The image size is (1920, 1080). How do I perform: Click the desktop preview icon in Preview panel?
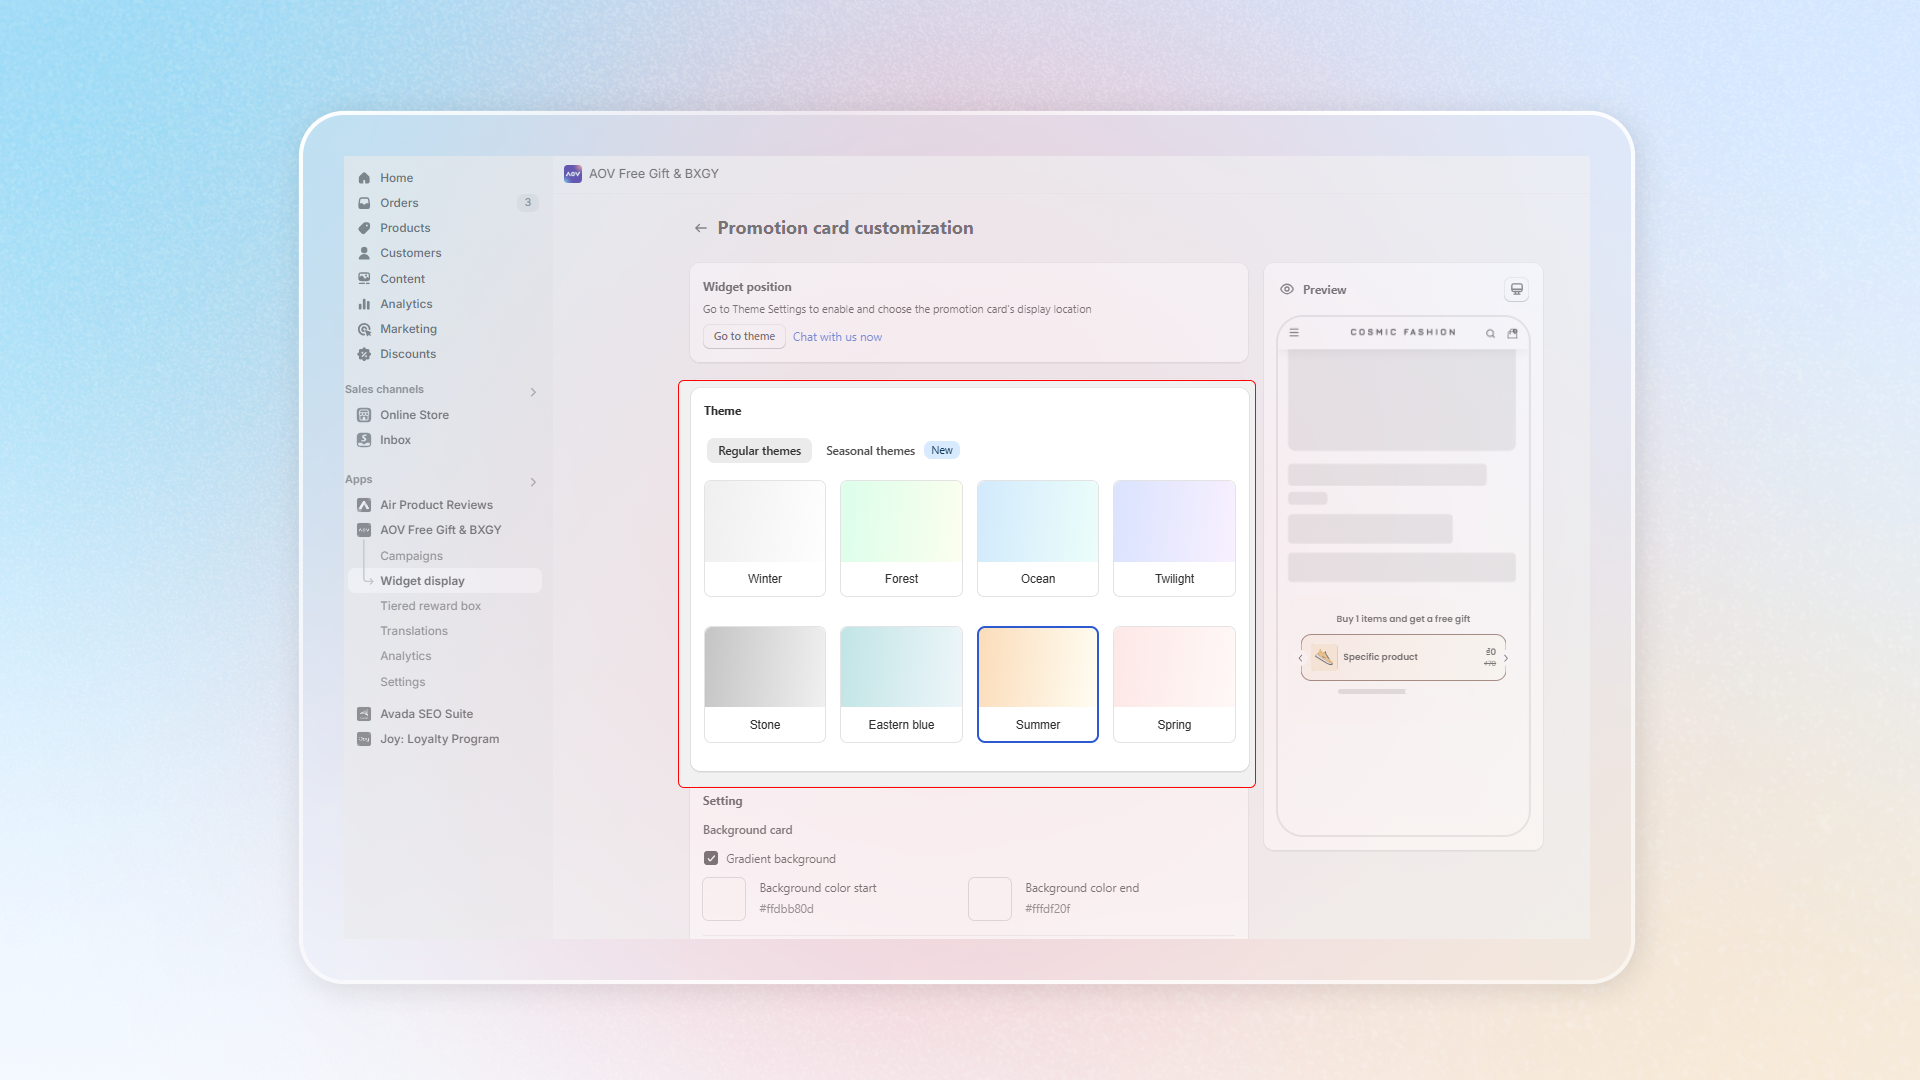click(1516, 289)
